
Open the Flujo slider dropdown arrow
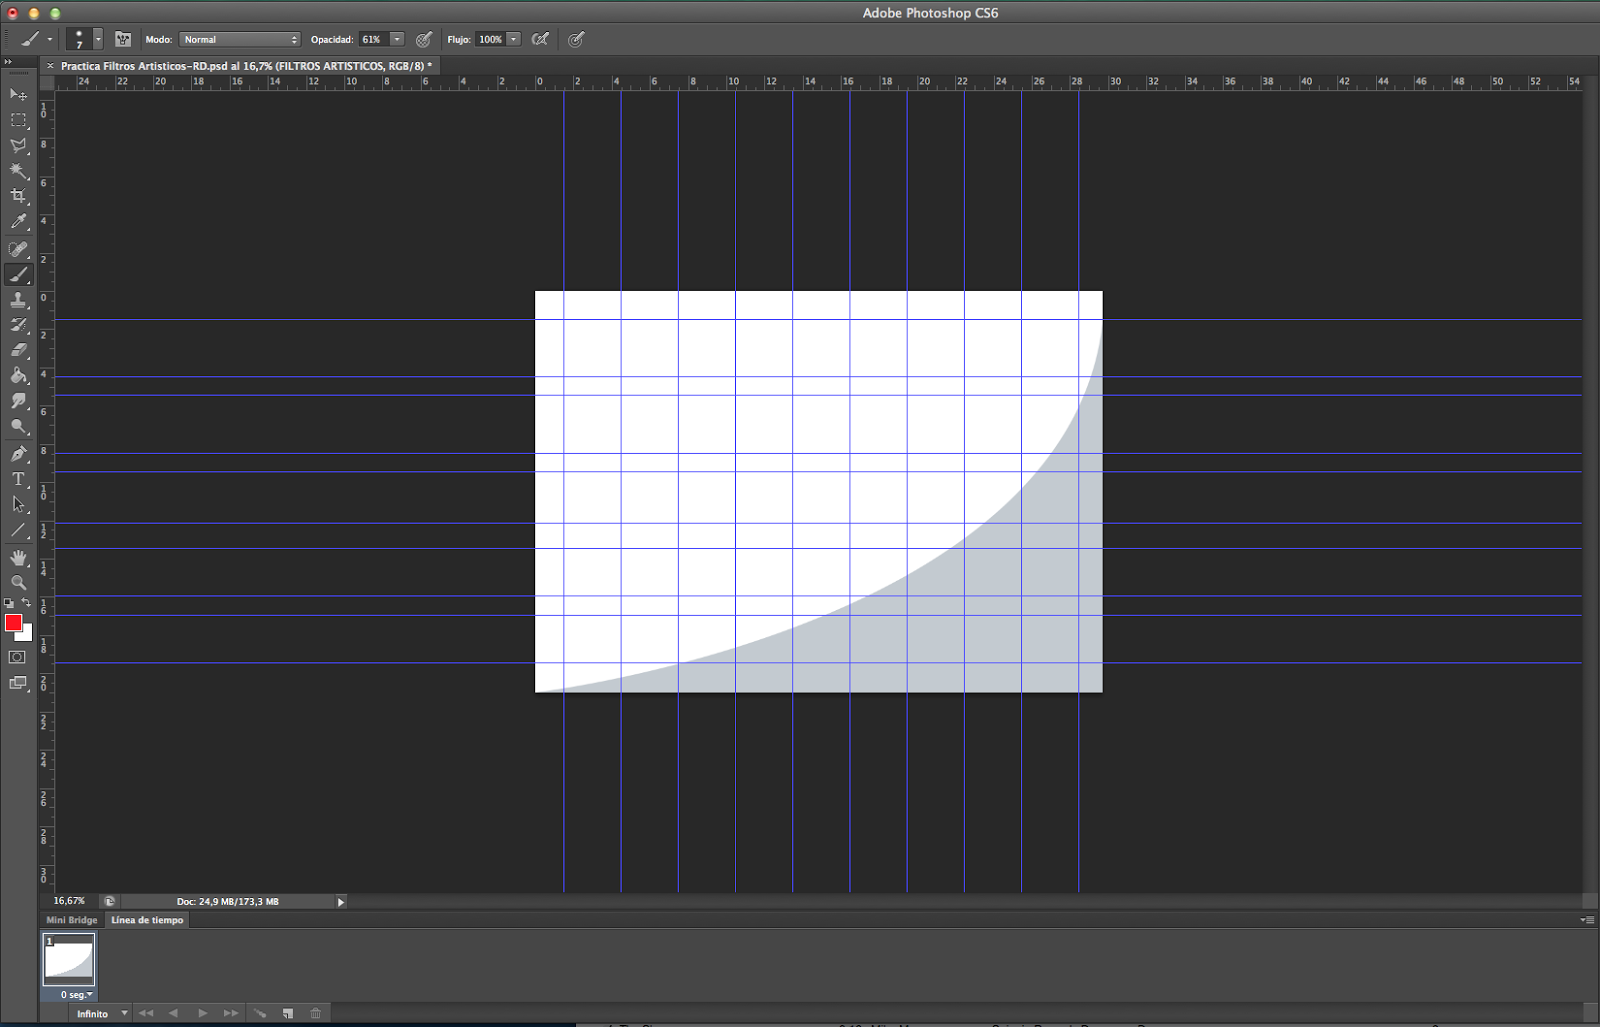(x=514, y=39)
